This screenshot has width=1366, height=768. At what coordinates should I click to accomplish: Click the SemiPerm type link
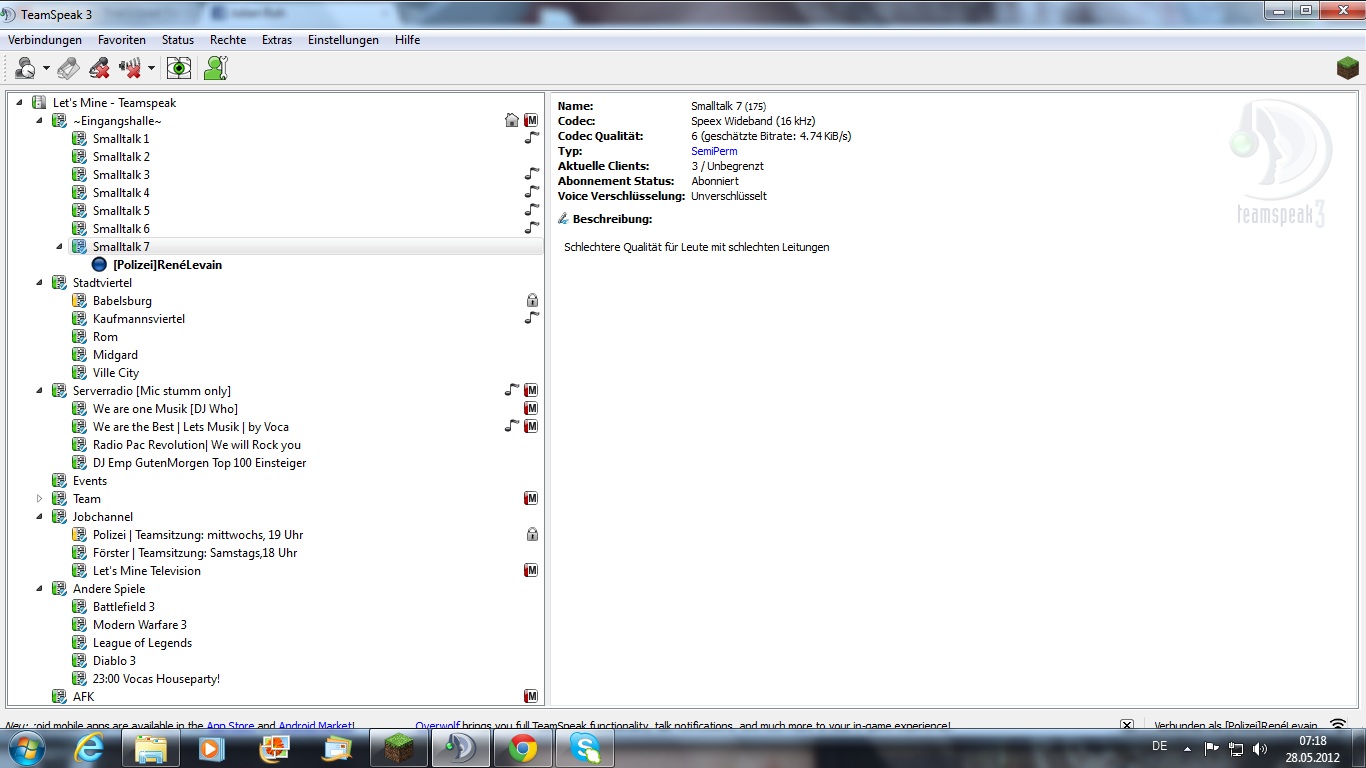pos(714,151)
